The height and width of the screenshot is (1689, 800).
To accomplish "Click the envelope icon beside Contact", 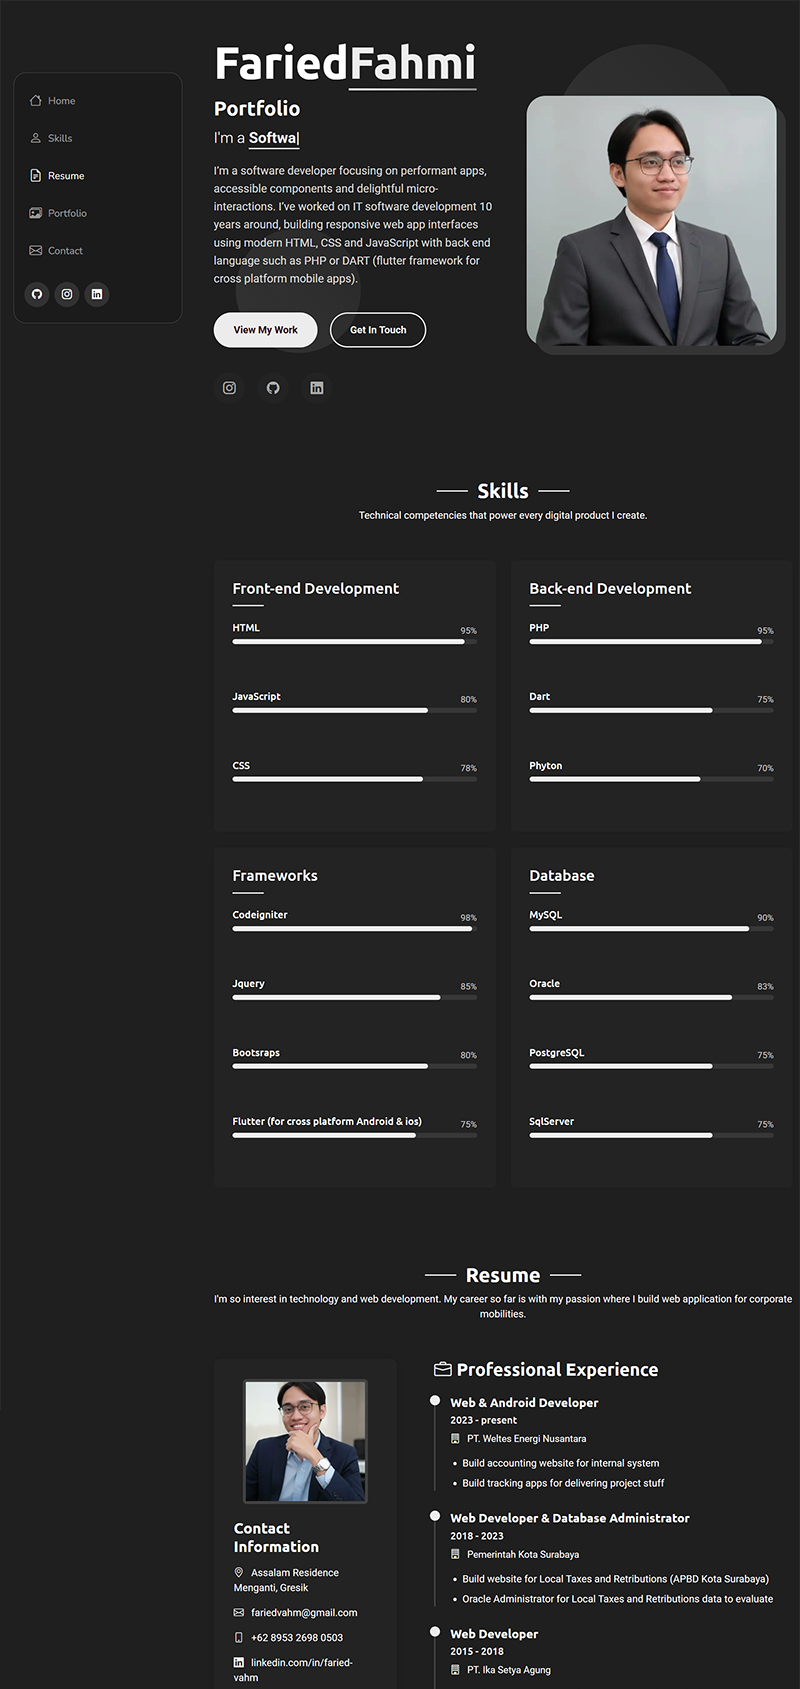I will tap(36, 251).
